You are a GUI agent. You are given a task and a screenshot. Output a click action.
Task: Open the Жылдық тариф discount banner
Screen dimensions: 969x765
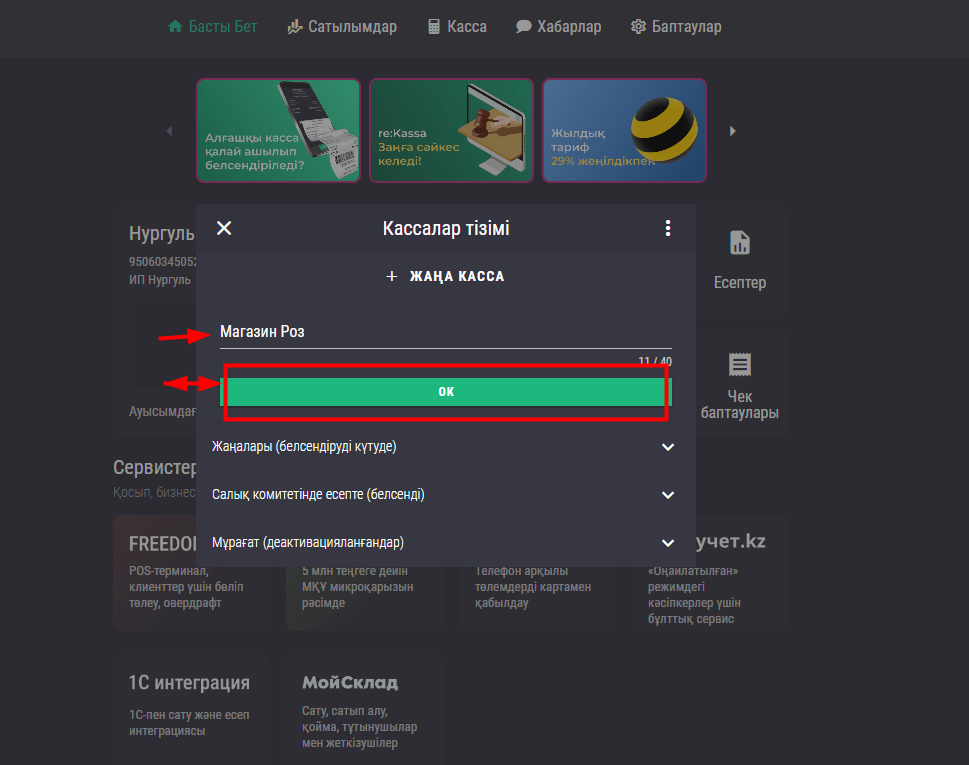[624, 130]
